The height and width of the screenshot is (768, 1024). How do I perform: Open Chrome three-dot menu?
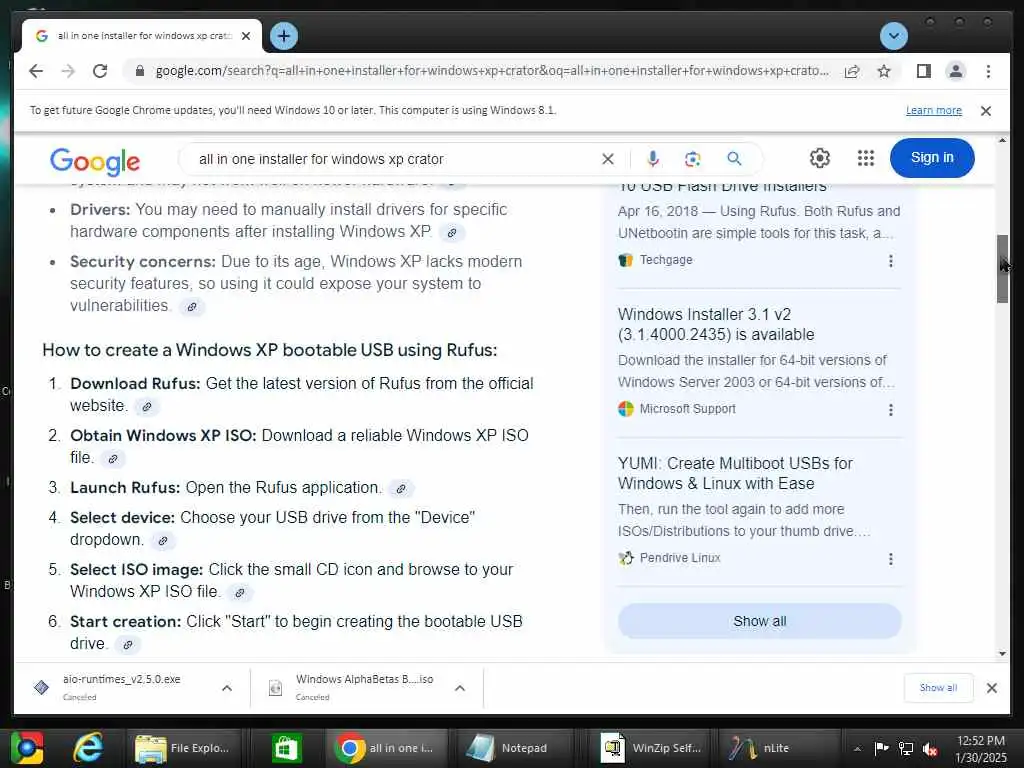(988, 71)
